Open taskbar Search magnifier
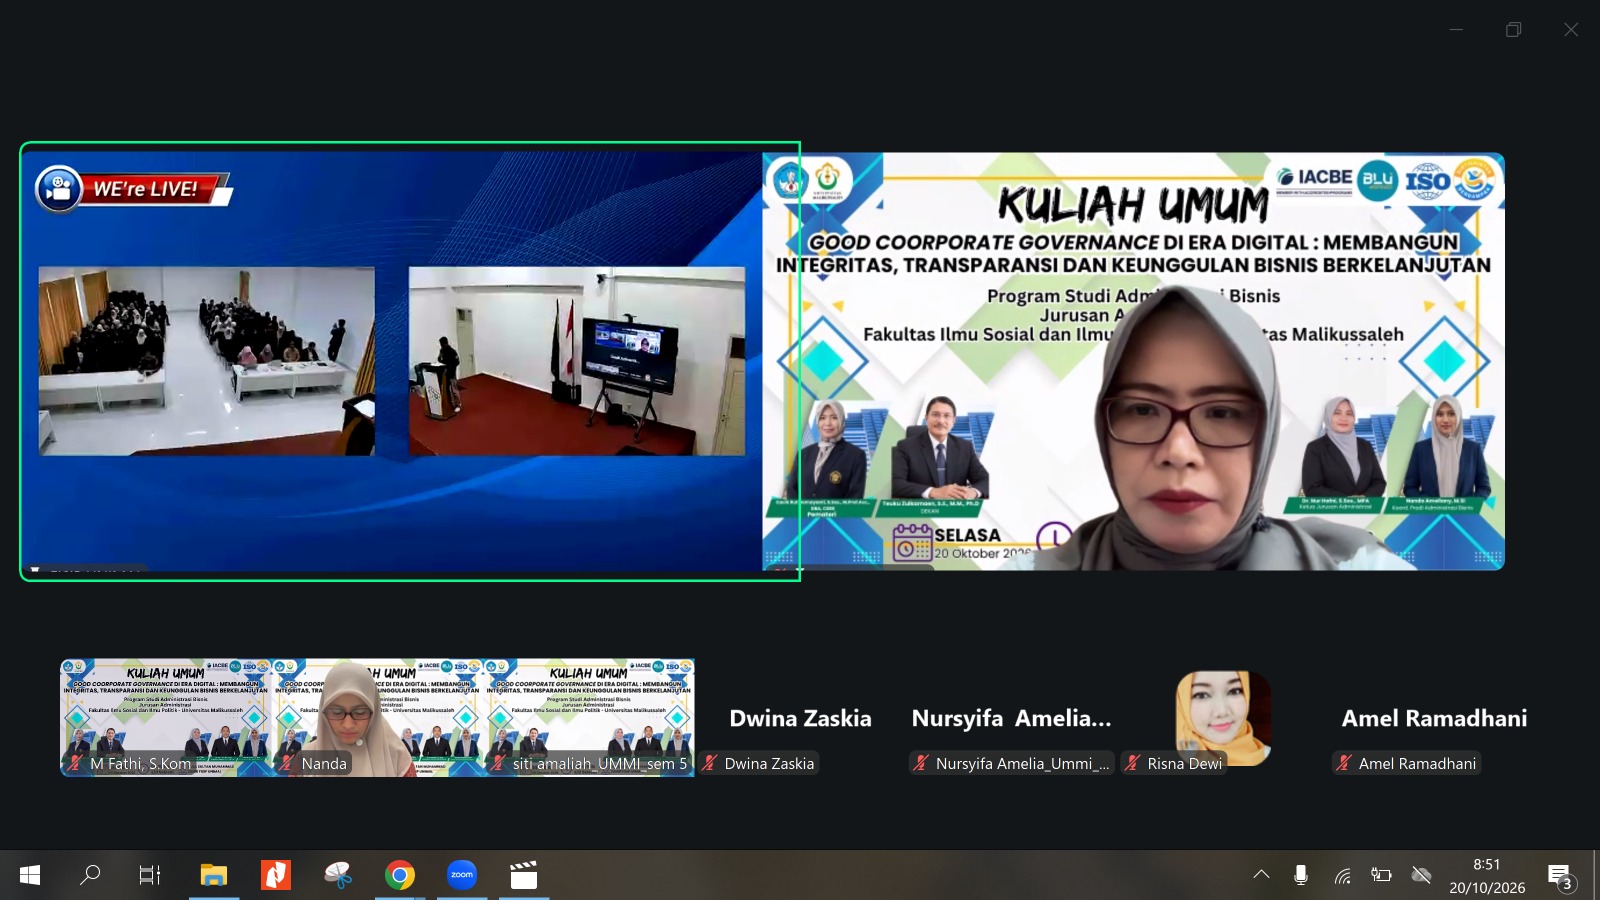The image size is (1600, 900). click(90, 876)
